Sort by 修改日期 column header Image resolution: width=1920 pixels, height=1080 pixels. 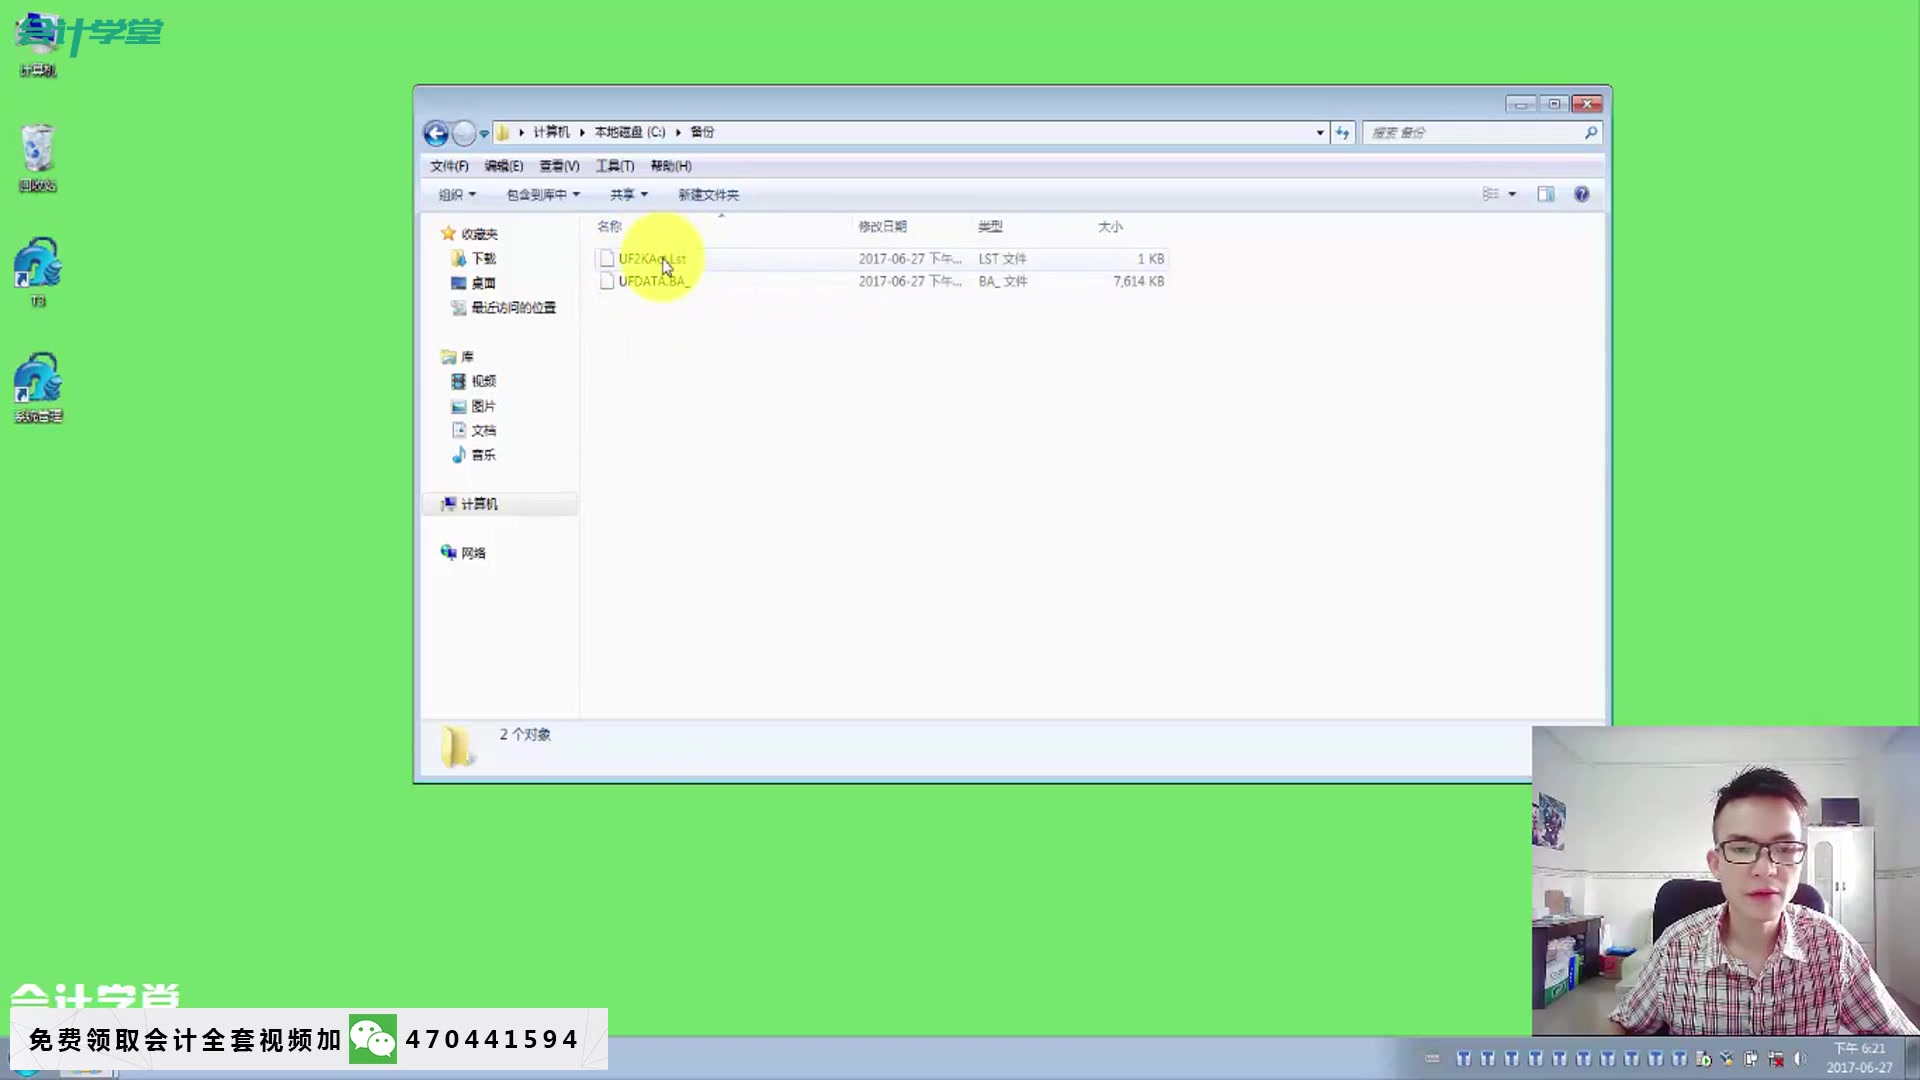click(x=882, y=227)
